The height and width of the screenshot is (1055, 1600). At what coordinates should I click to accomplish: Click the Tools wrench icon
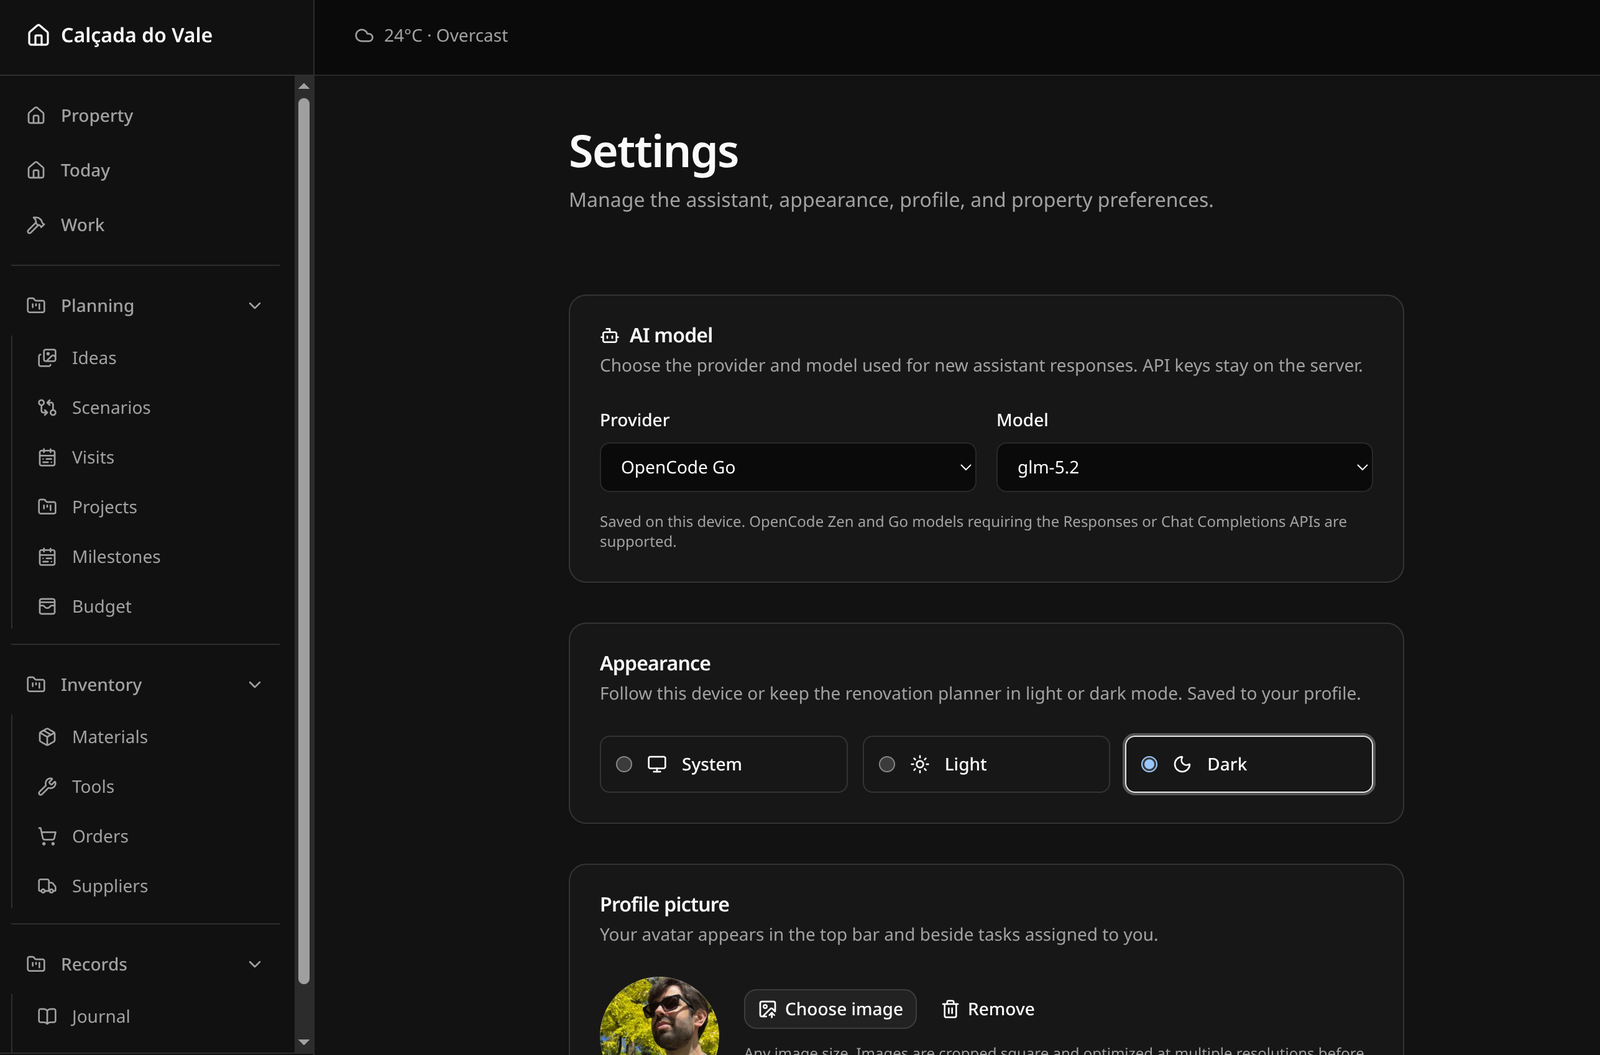pos(47,786)
